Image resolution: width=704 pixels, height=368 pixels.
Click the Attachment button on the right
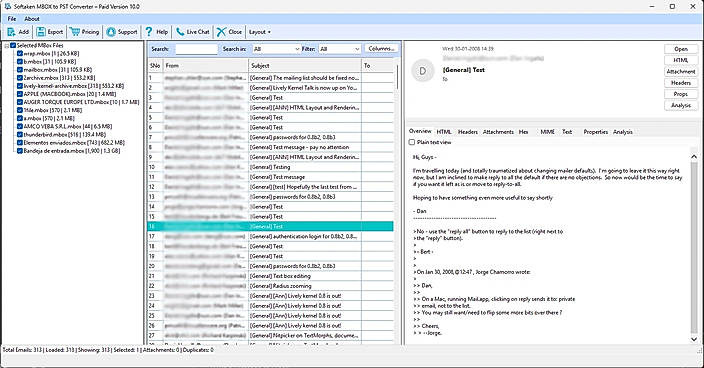[x=681, y=71]
